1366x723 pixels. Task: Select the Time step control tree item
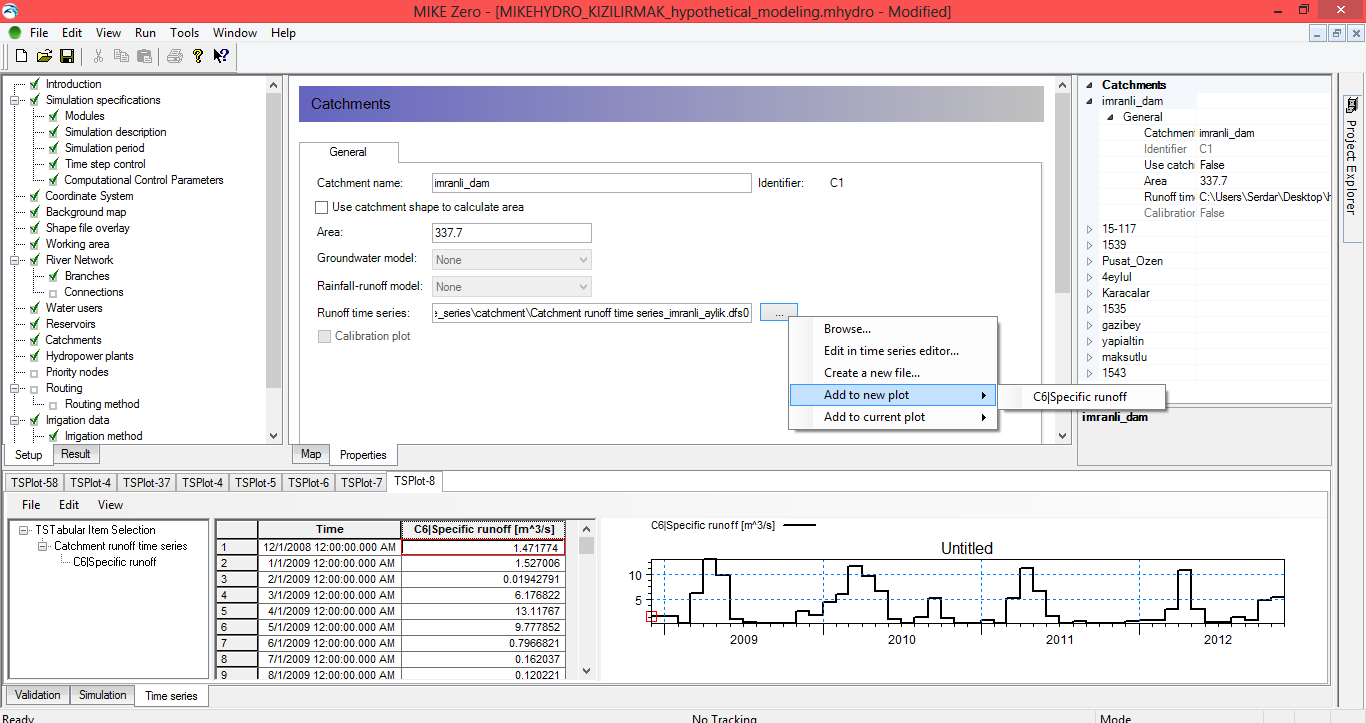click(105, 164)
